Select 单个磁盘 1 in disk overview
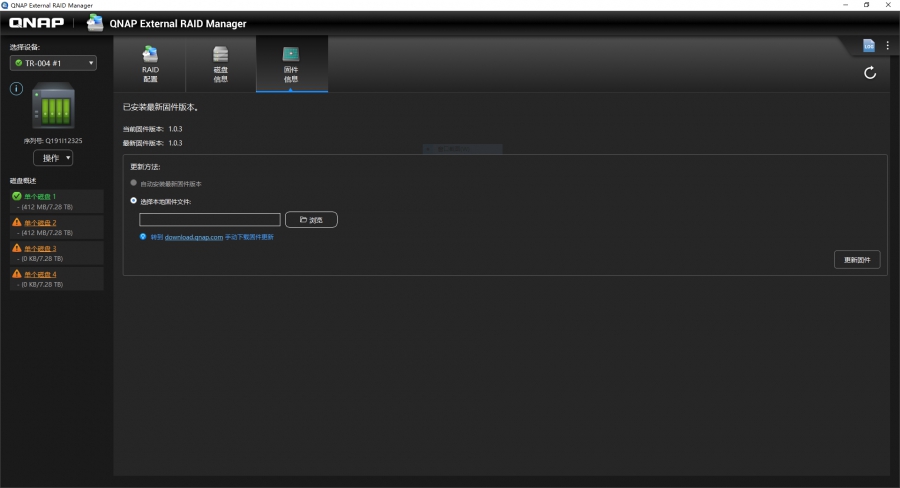Image resolution: width=900 pixels, height=488 pixels. tap(40, 196)
